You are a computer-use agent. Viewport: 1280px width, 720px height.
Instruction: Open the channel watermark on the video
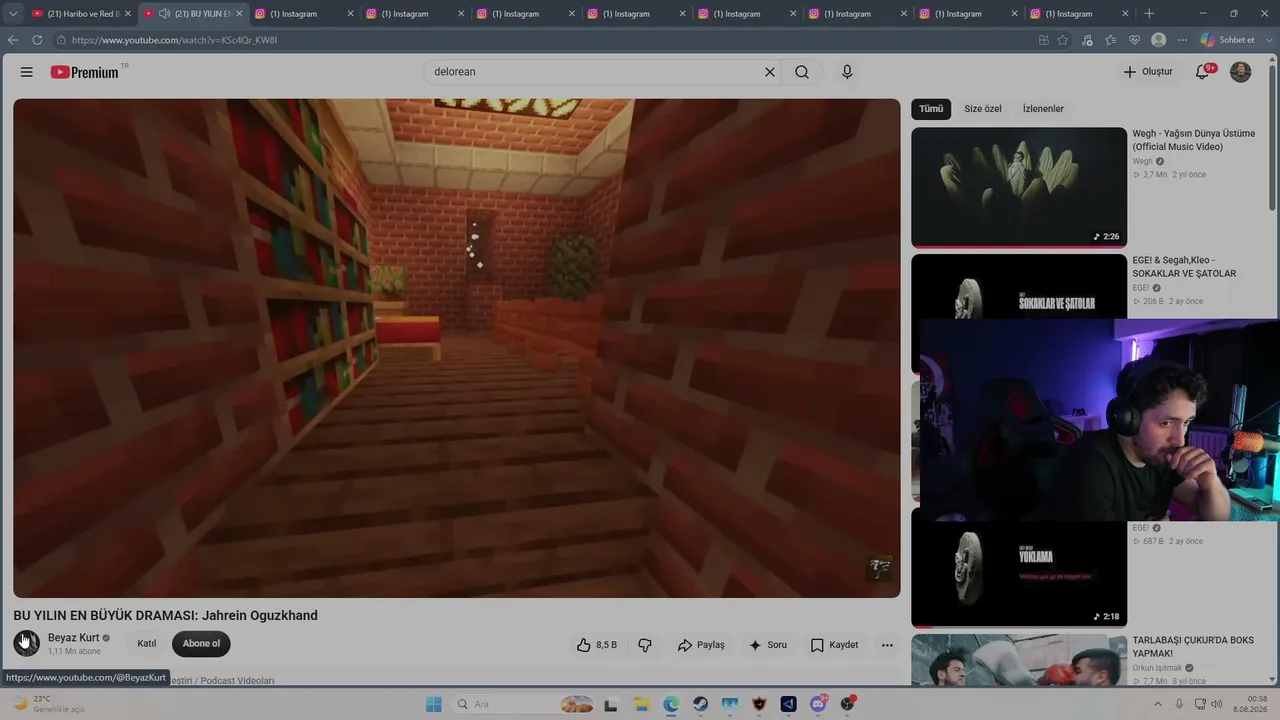pos(880,568)
